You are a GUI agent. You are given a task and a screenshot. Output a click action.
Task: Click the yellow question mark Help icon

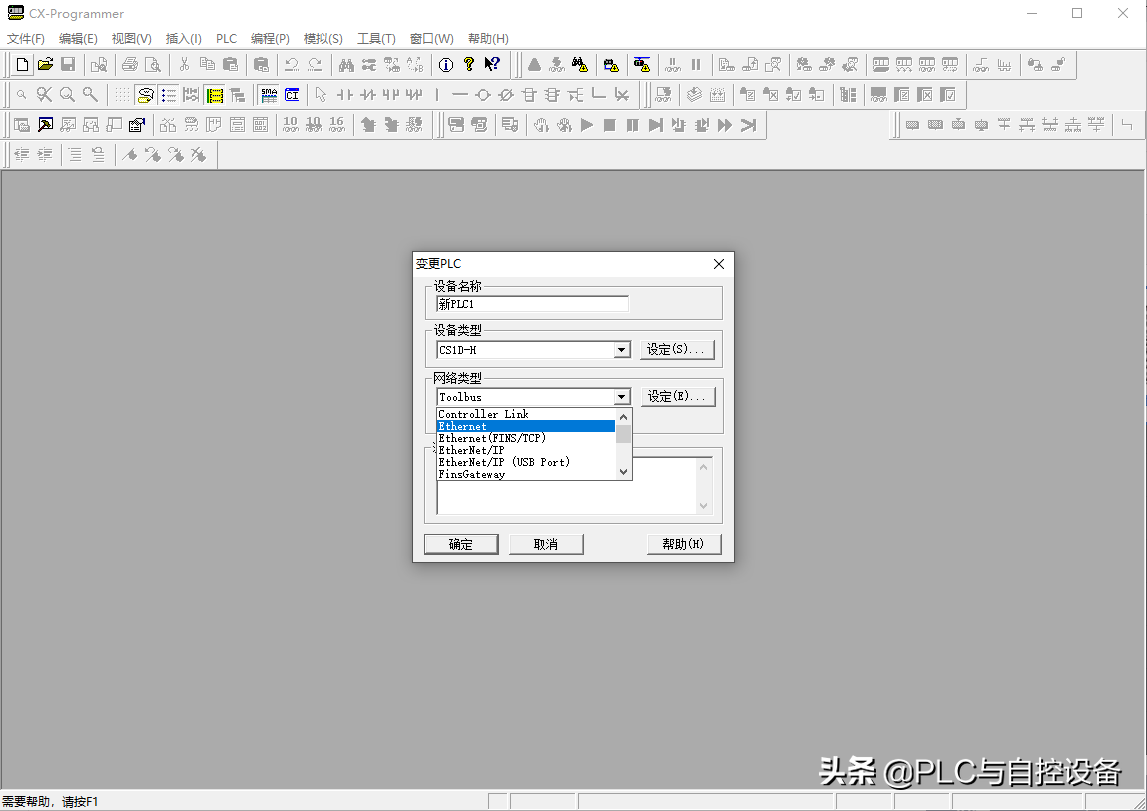(x=468, y=65)
